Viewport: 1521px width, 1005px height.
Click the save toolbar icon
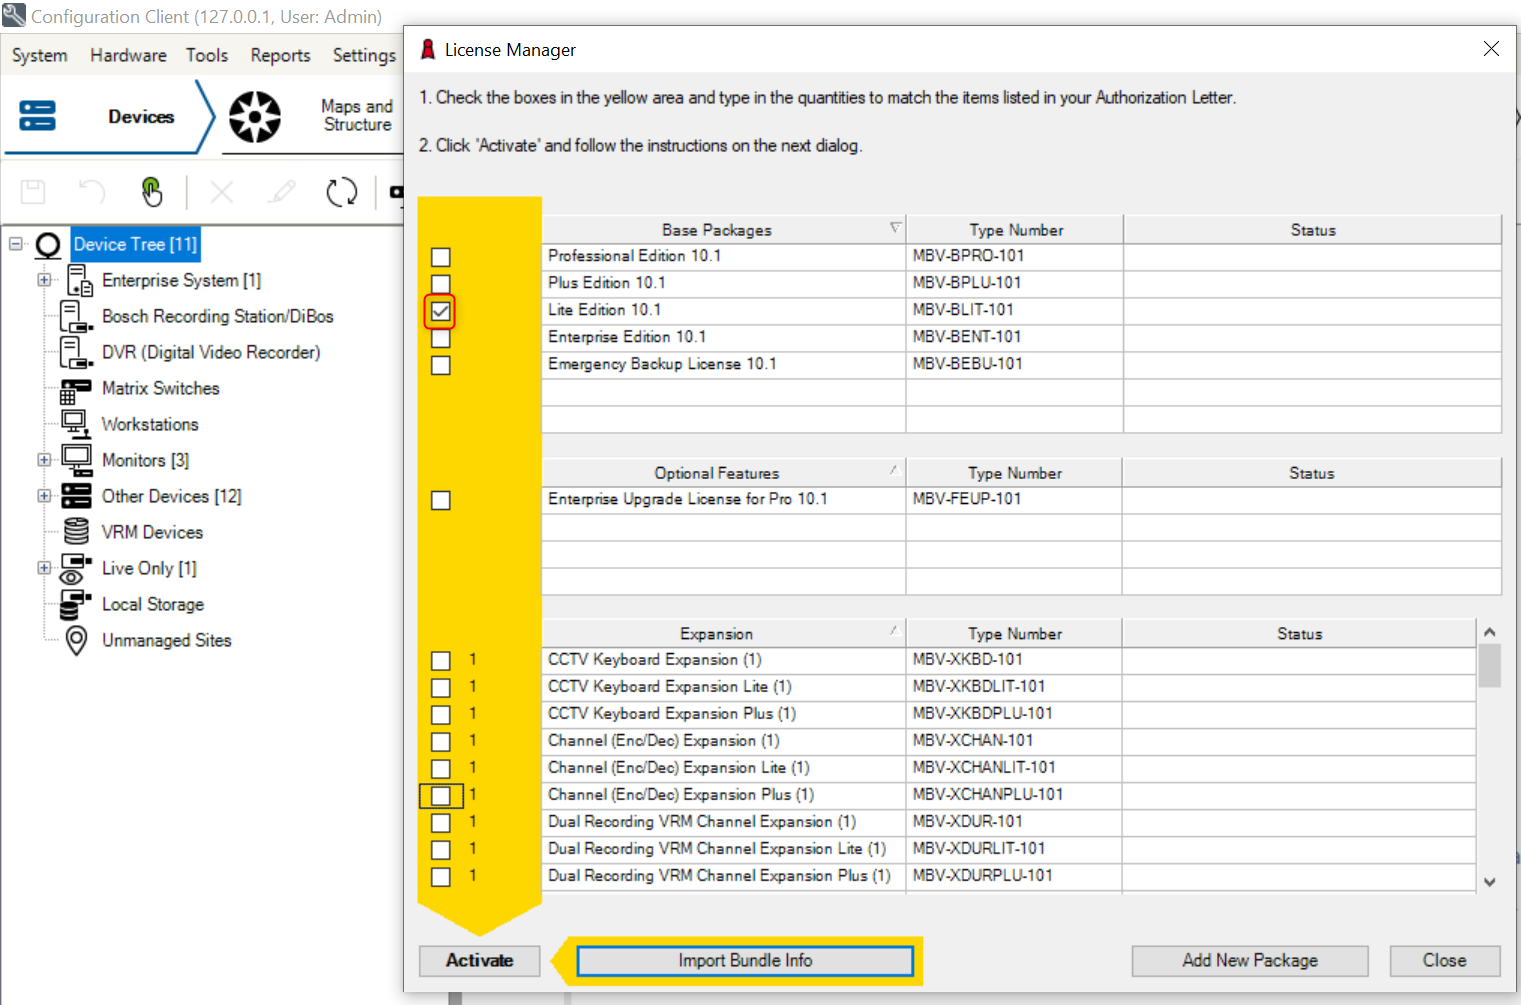coord(32,191)
